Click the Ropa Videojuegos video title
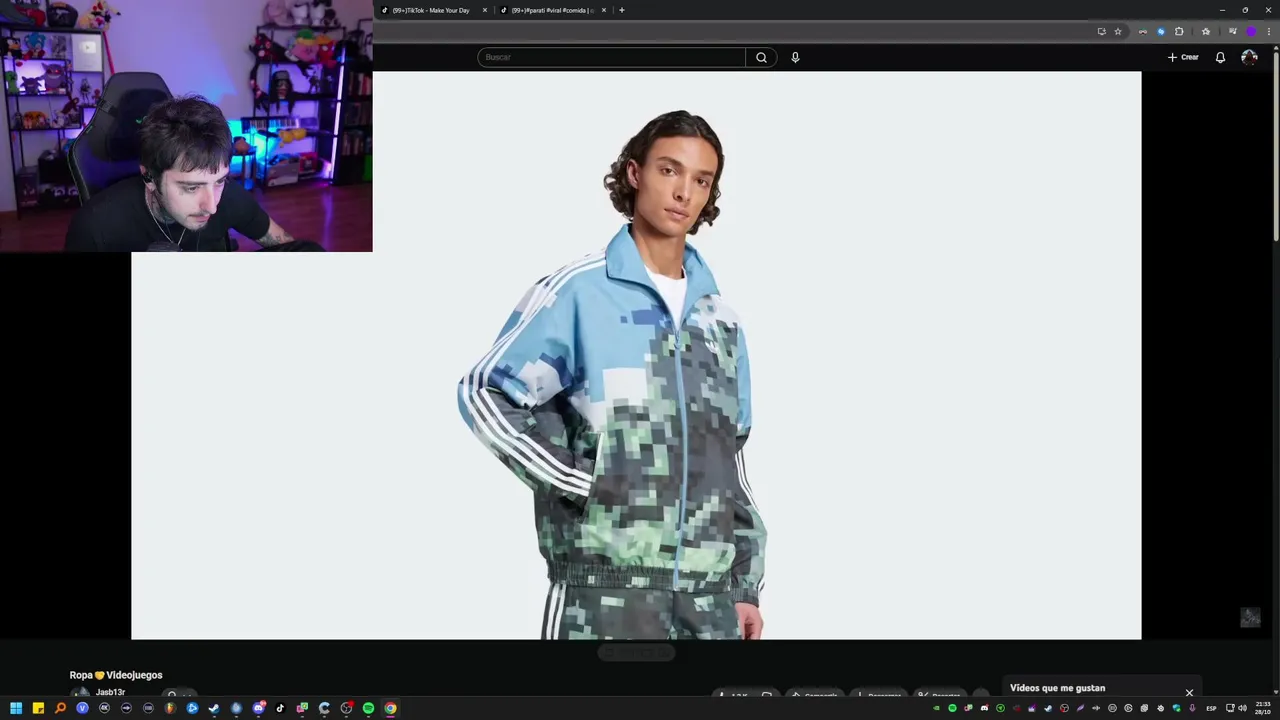This screenshot has height=720, width=1280. point(116,675)
